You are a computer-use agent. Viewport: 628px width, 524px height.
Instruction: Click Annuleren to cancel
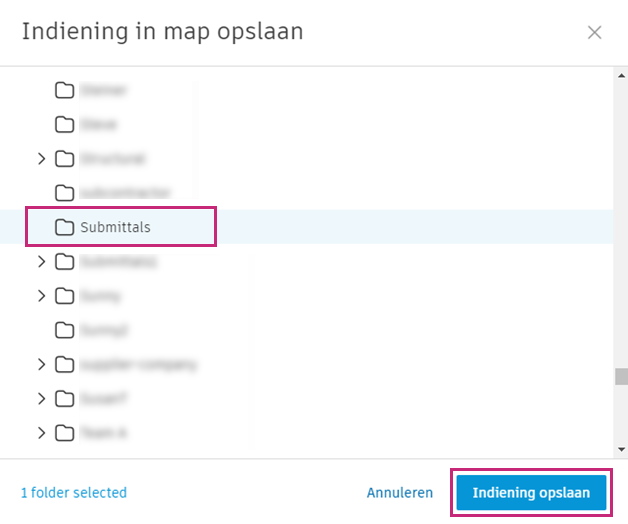coord(400,493)
